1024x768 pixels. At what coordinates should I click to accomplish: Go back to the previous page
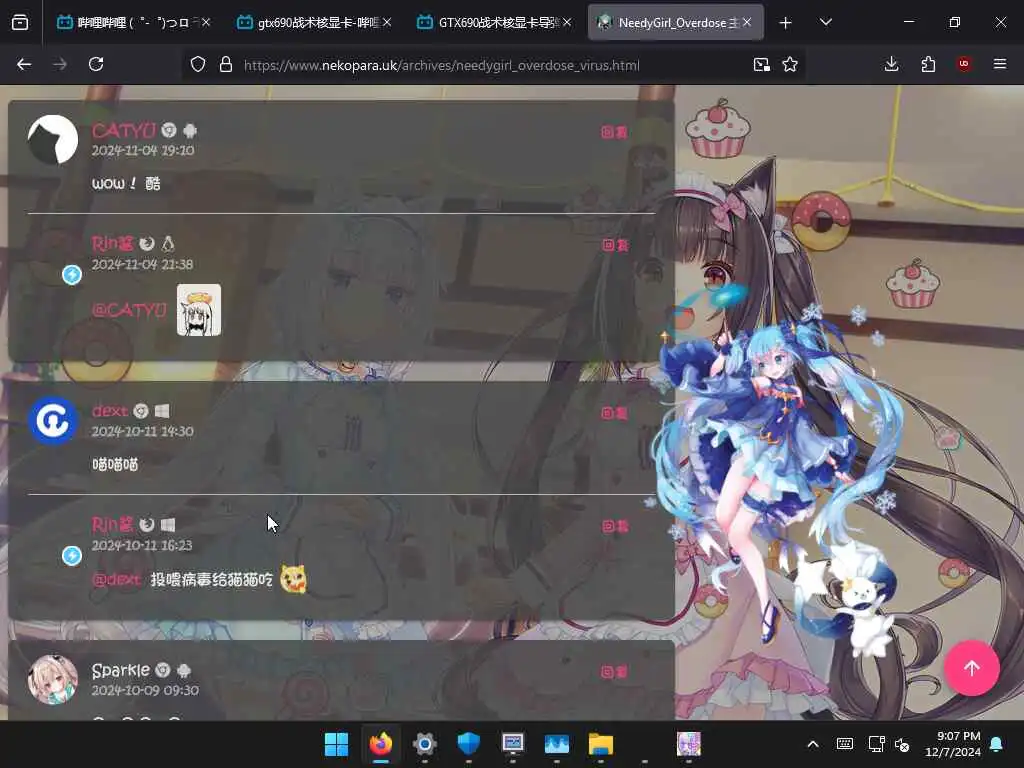click(x=24, y=64)
